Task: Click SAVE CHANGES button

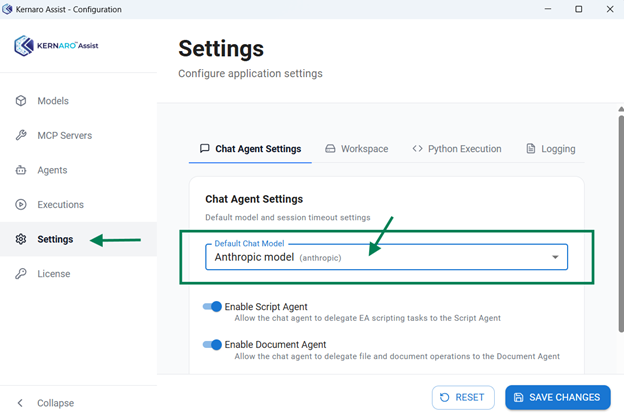Action: tap(558, 397)
